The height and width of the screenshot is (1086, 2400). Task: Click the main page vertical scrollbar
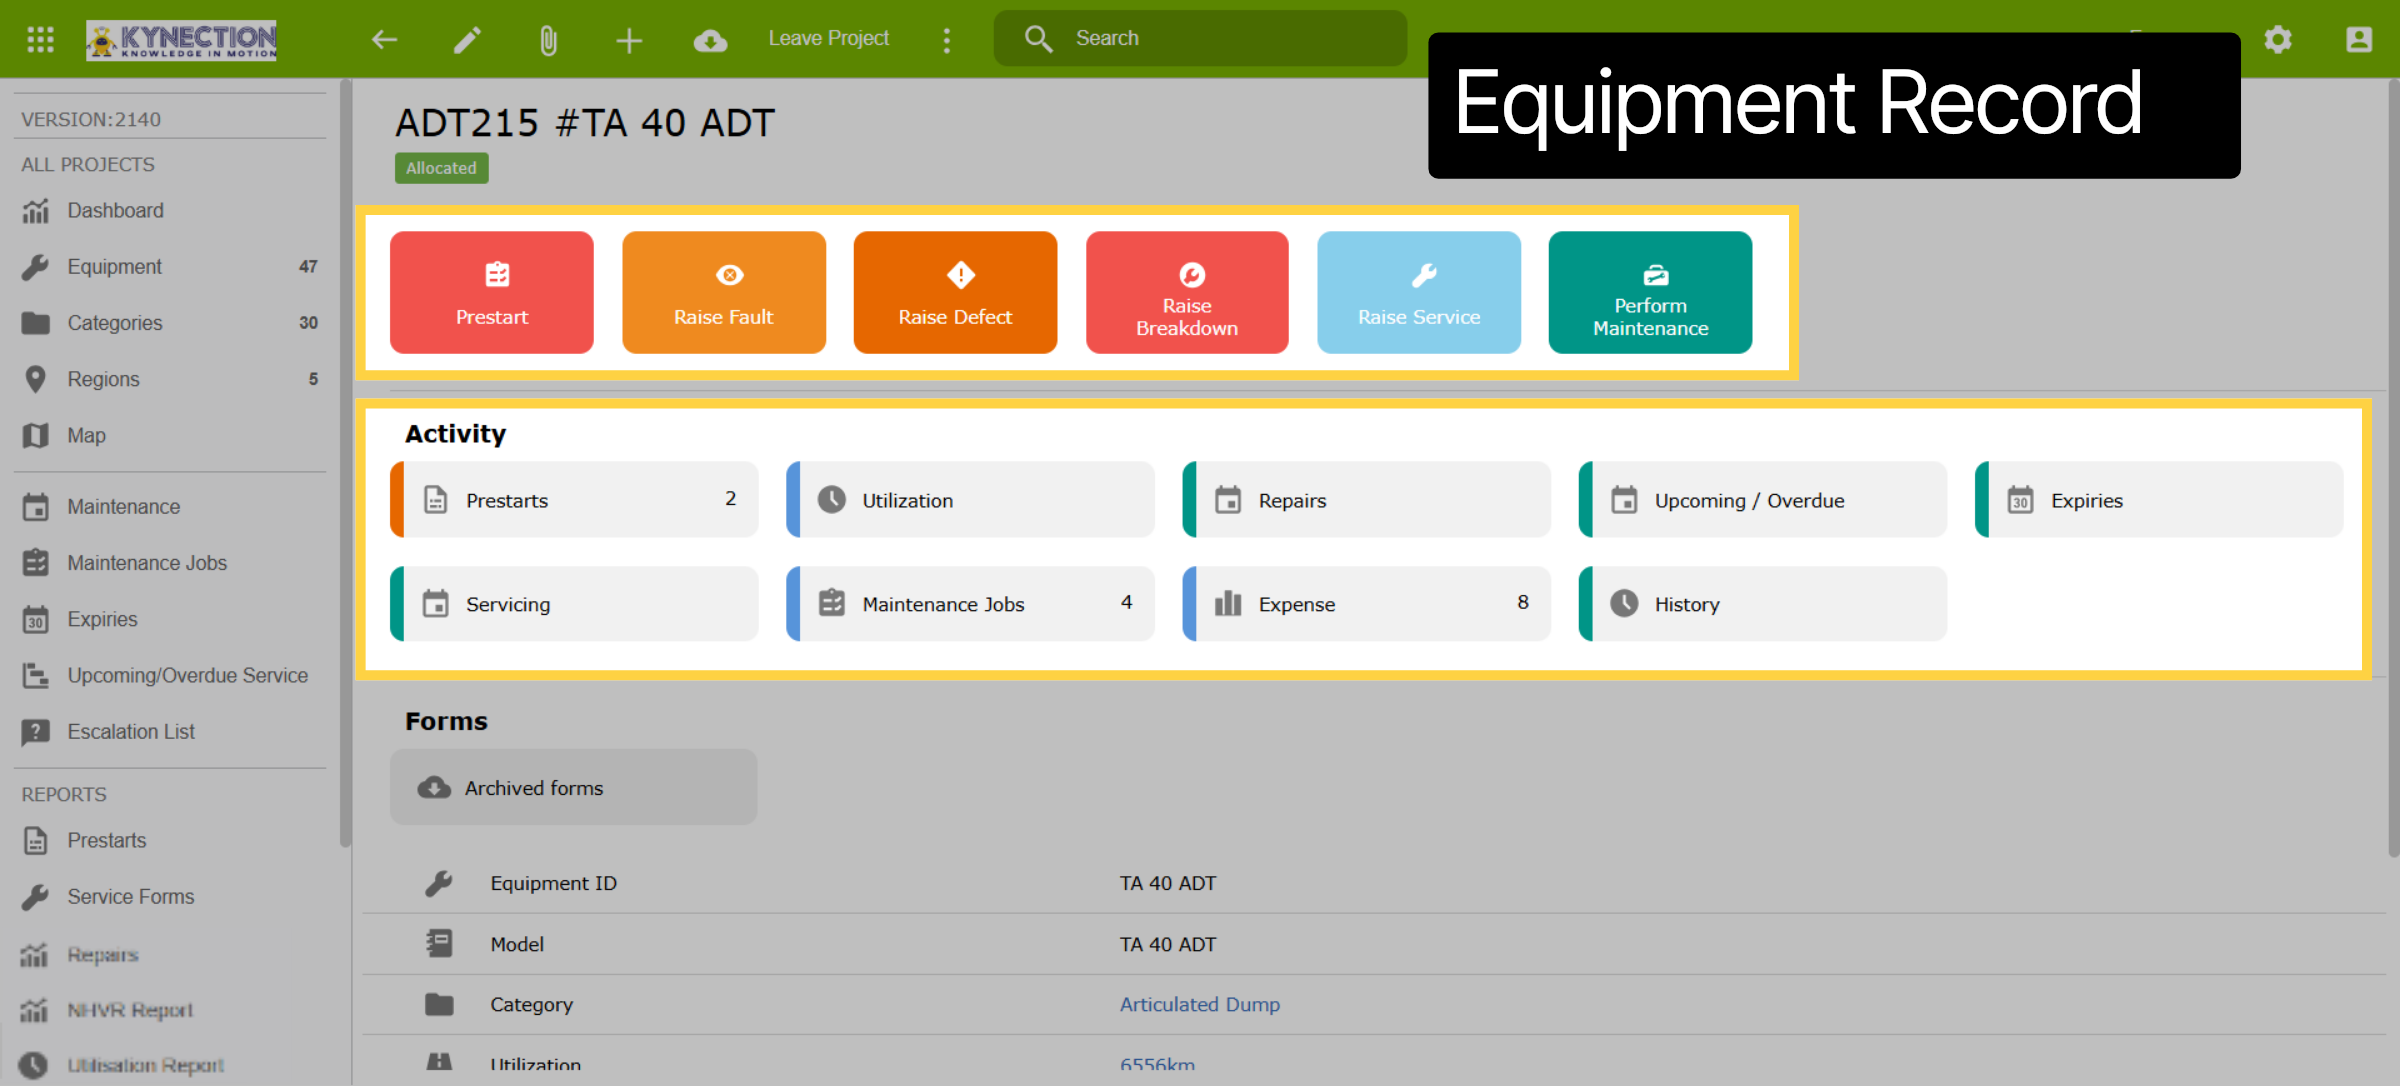[2393, 468]
